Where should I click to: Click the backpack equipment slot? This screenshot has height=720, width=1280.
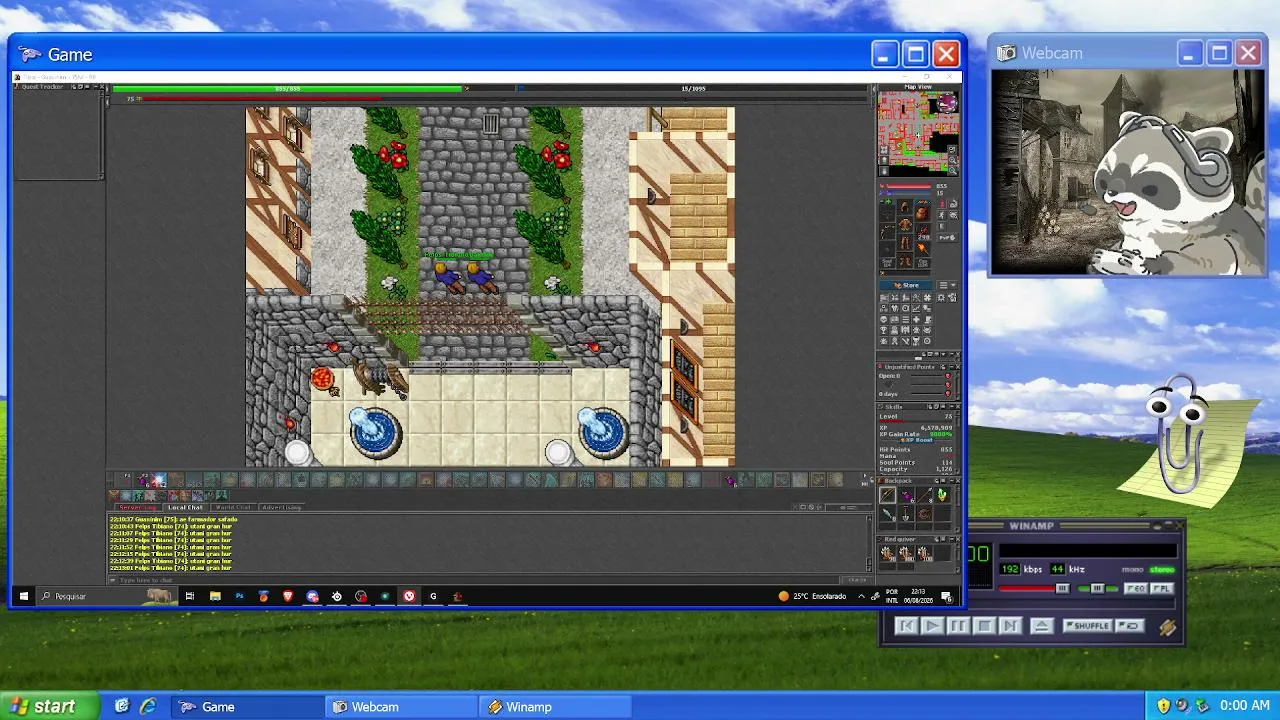[x=922, y=214]
